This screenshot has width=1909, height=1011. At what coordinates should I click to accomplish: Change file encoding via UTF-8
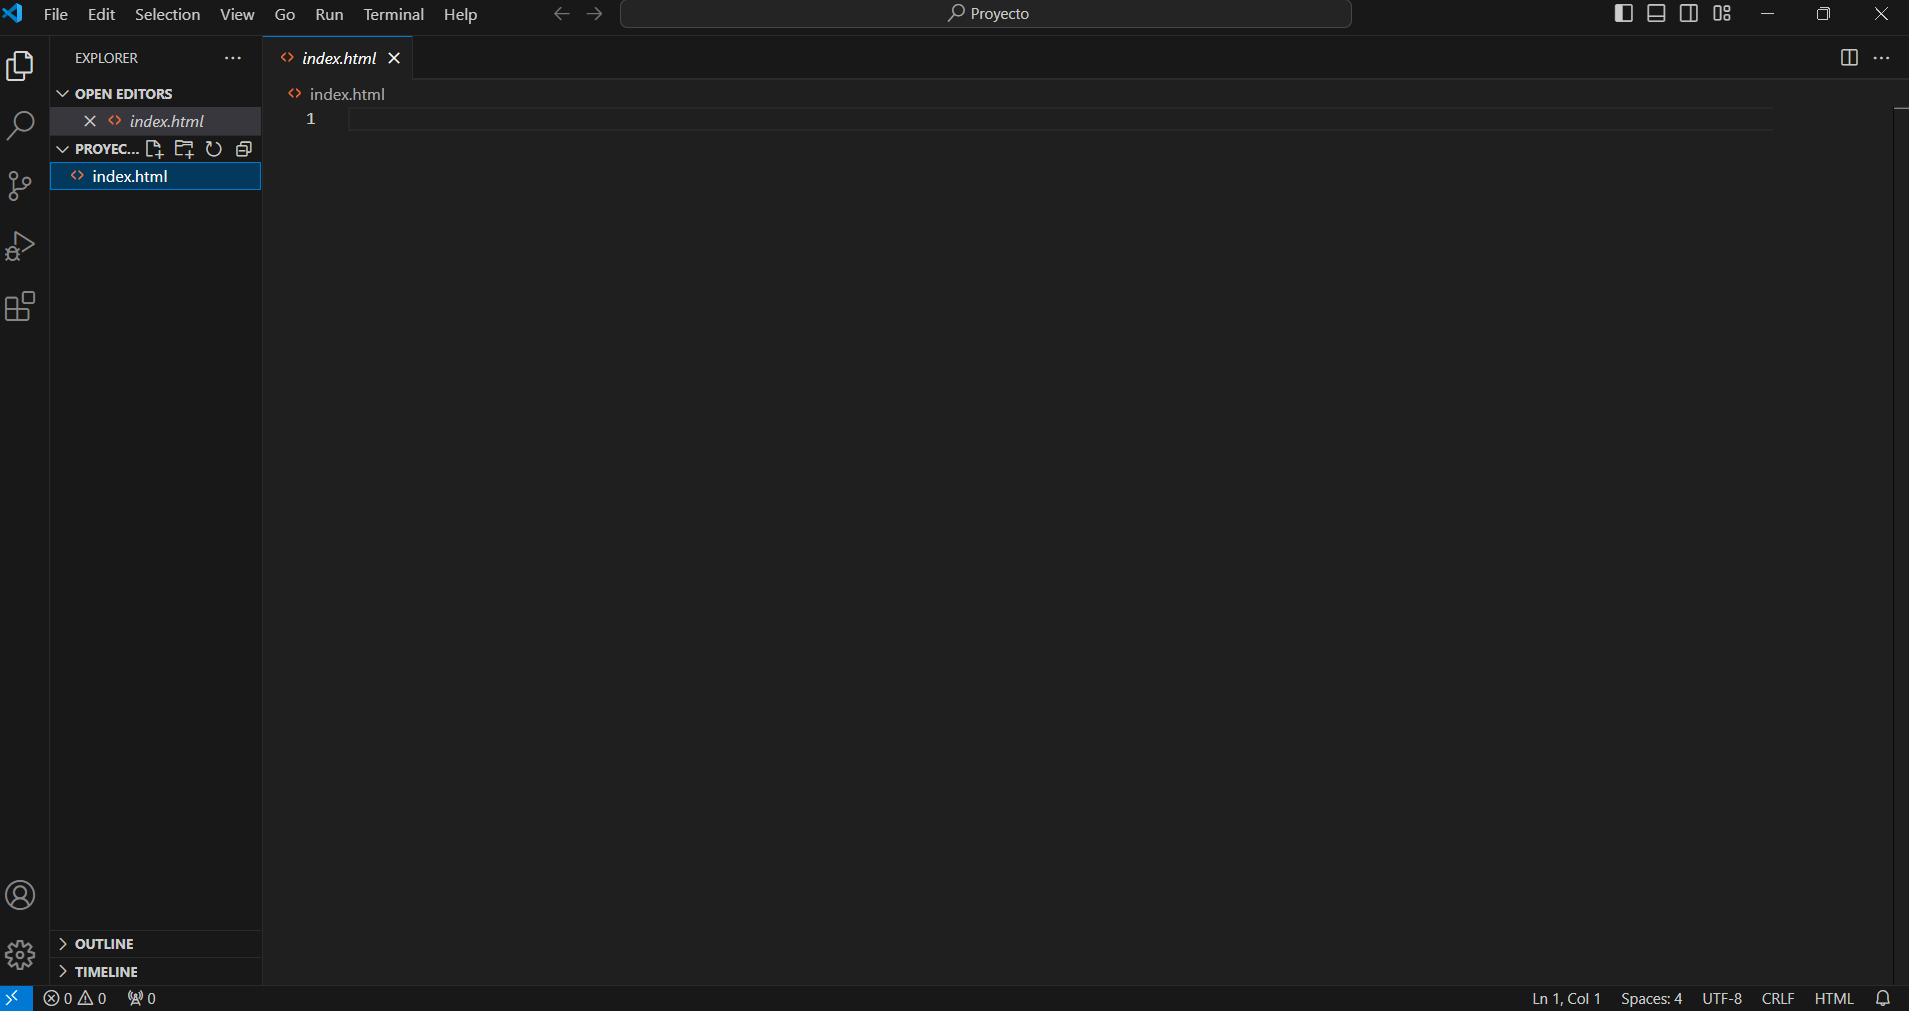[1722, 998]
